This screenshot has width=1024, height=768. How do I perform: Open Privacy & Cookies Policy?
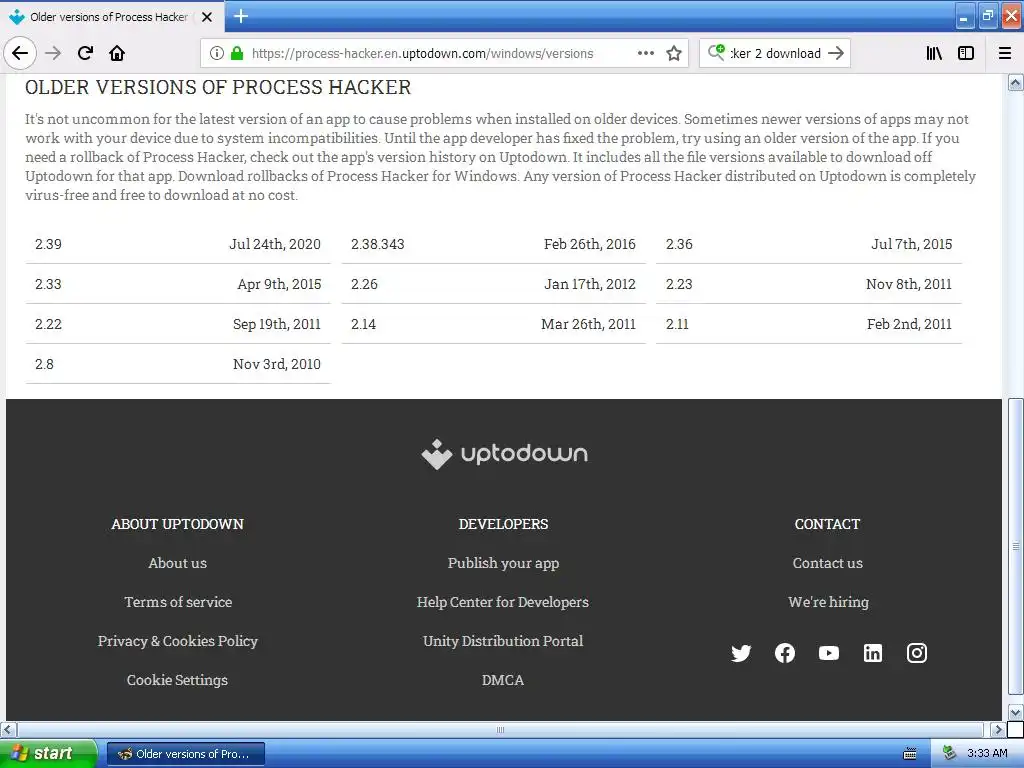178,641
